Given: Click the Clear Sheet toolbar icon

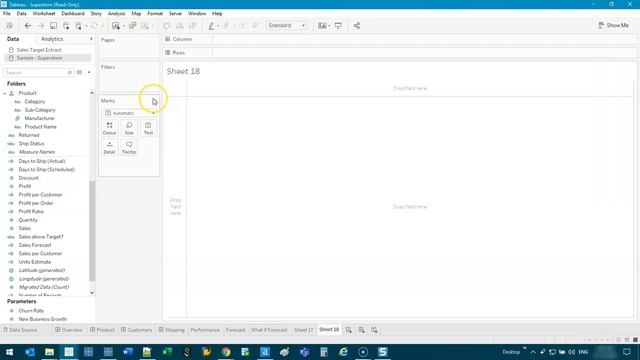Looking at the screenshot, I should coord(145,26).
